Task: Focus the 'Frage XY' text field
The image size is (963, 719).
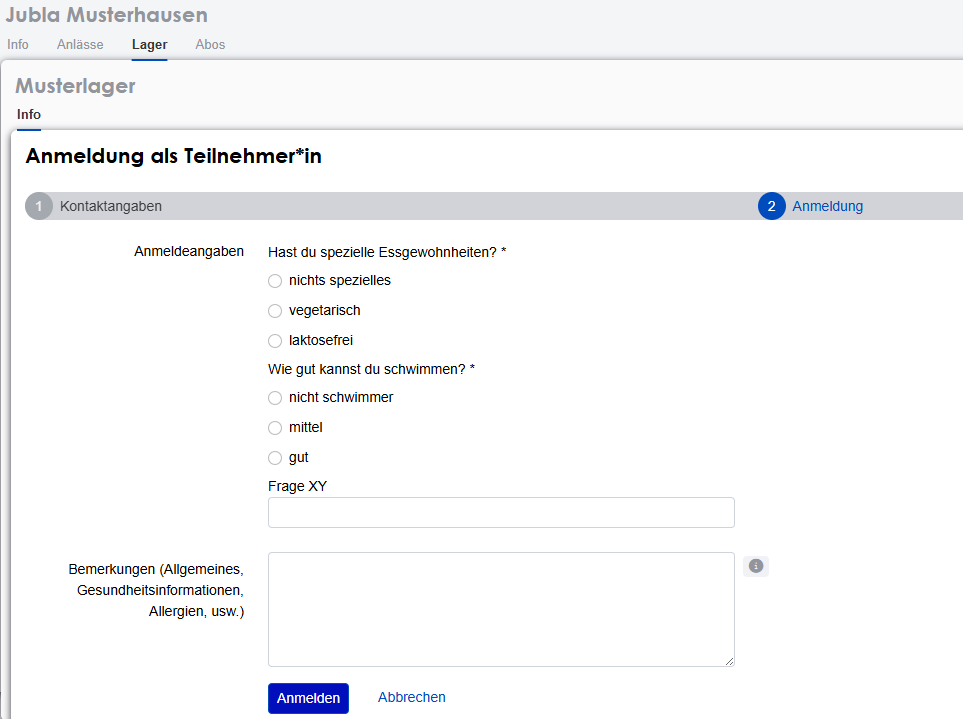Action: (x=501, y=513)
